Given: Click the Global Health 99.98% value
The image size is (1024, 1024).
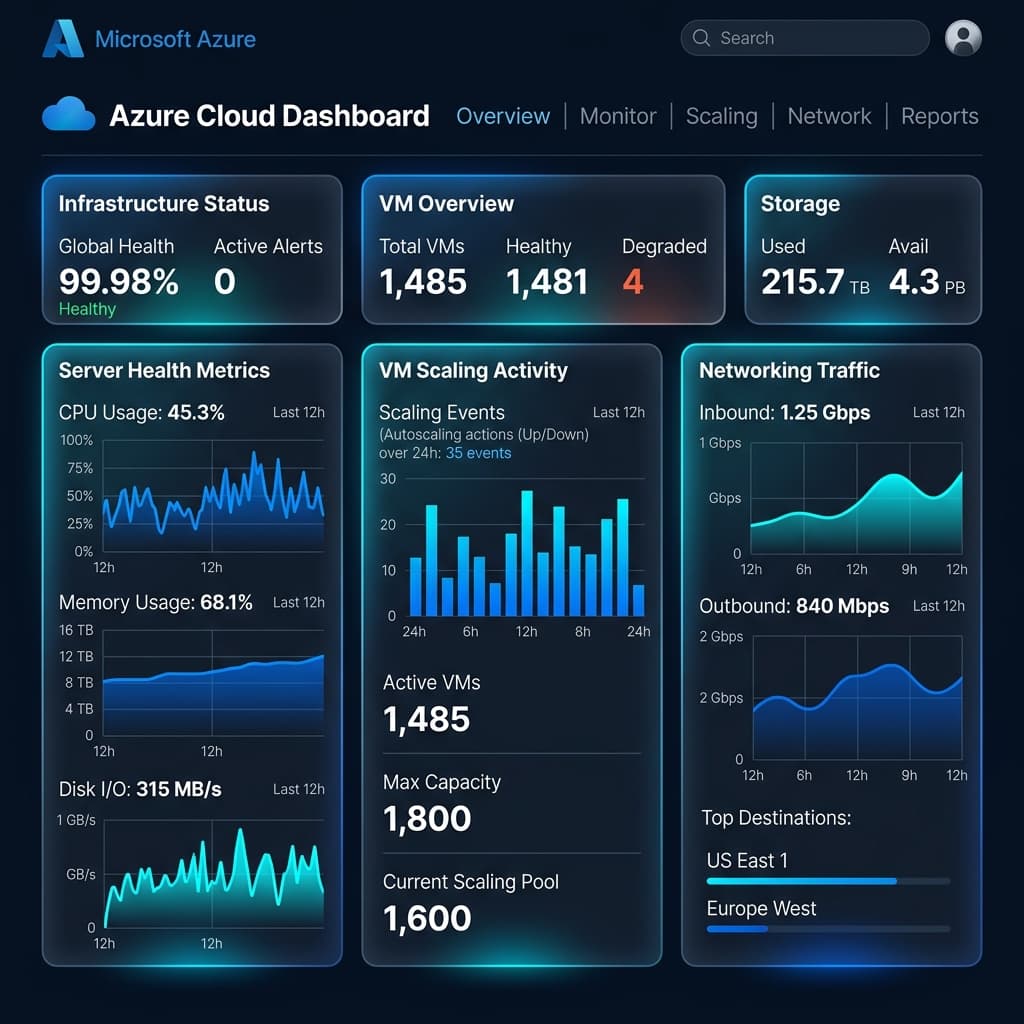Looking at the screenshot, I should click(x=119, y=282).
